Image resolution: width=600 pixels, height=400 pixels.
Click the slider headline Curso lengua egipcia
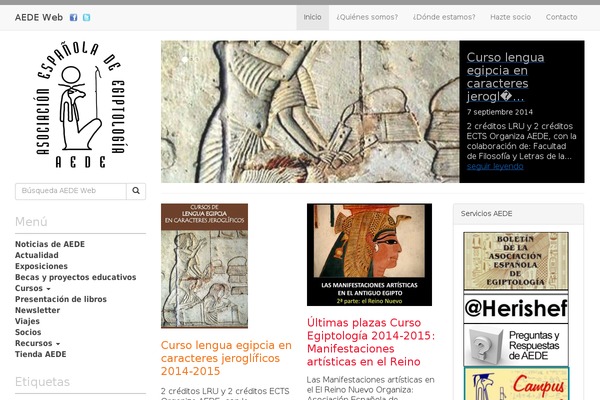(x=505, y=77)
